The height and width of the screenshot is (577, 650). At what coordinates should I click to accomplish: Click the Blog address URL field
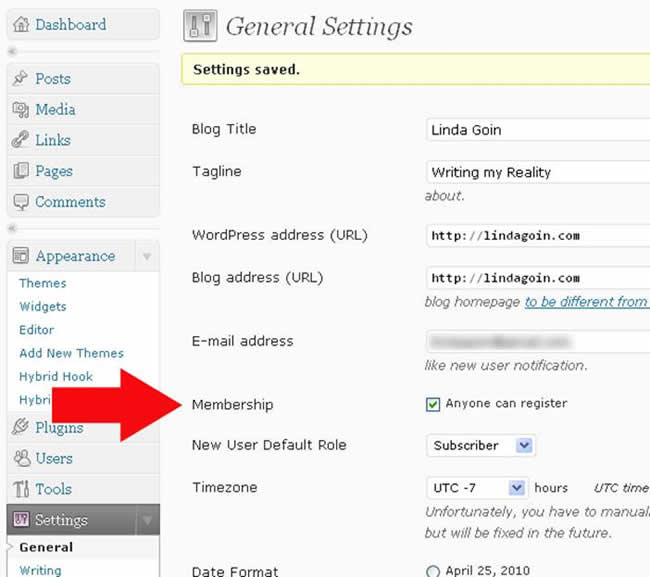[538, 278]
